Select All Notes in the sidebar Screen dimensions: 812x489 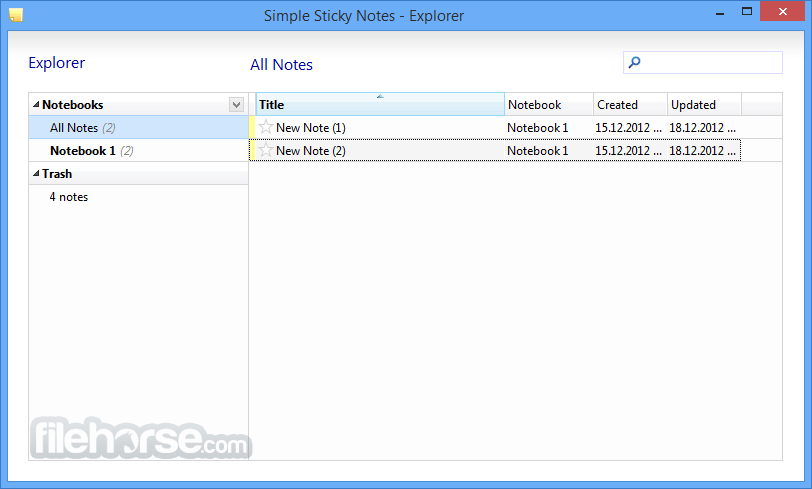coord(139,127)
